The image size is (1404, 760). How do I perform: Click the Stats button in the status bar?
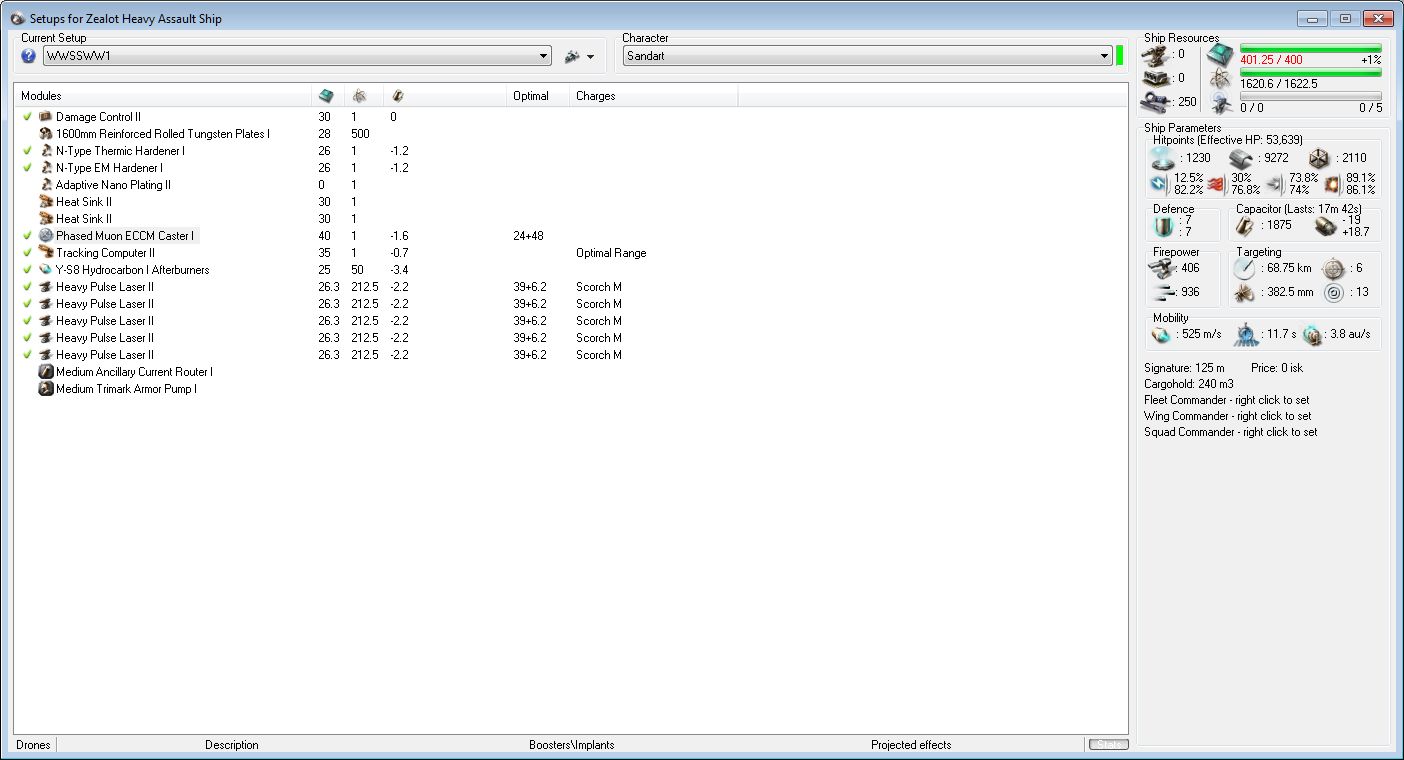tap(1108, 745)
